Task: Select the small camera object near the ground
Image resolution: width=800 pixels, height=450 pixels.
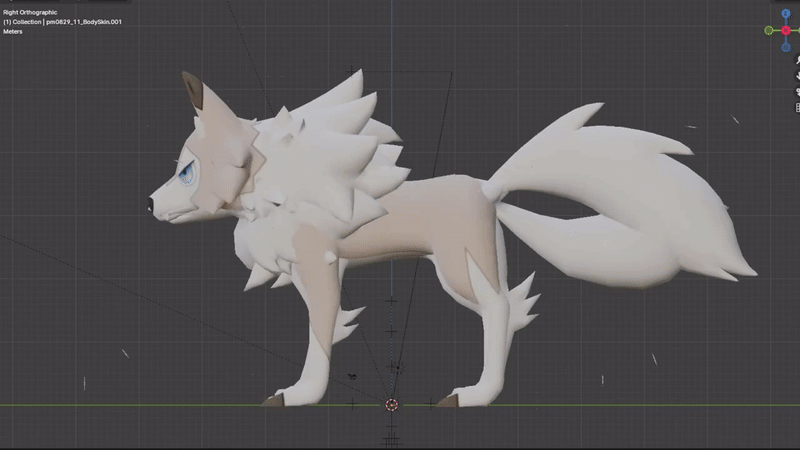Action: click(352, 376)
